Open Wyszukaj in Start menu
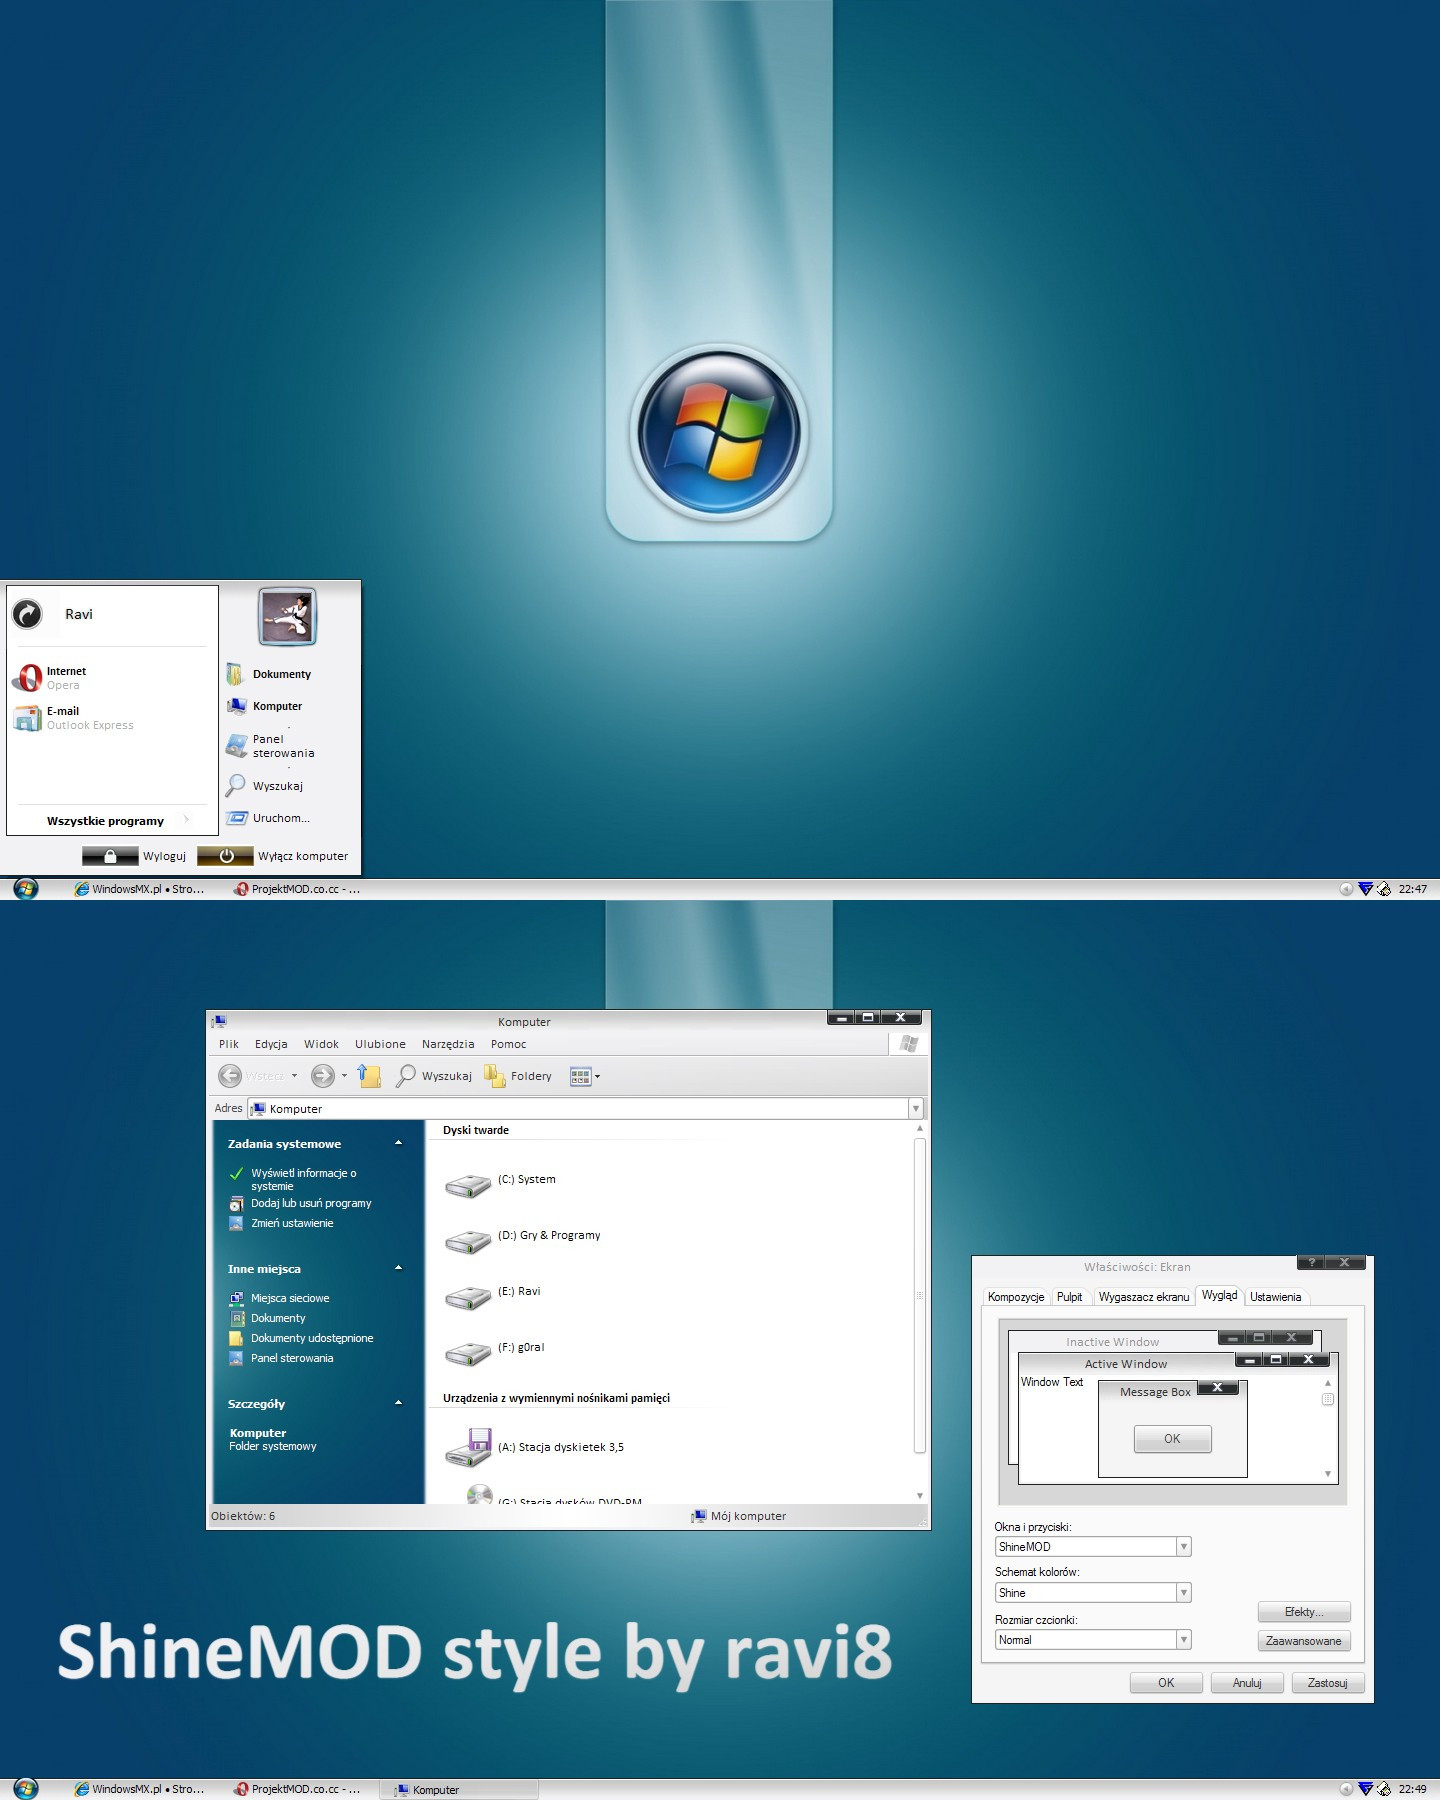Image resolution: width=1440 pixels, height=1800 pixels. pyautogui.click(x=265, y=786)
